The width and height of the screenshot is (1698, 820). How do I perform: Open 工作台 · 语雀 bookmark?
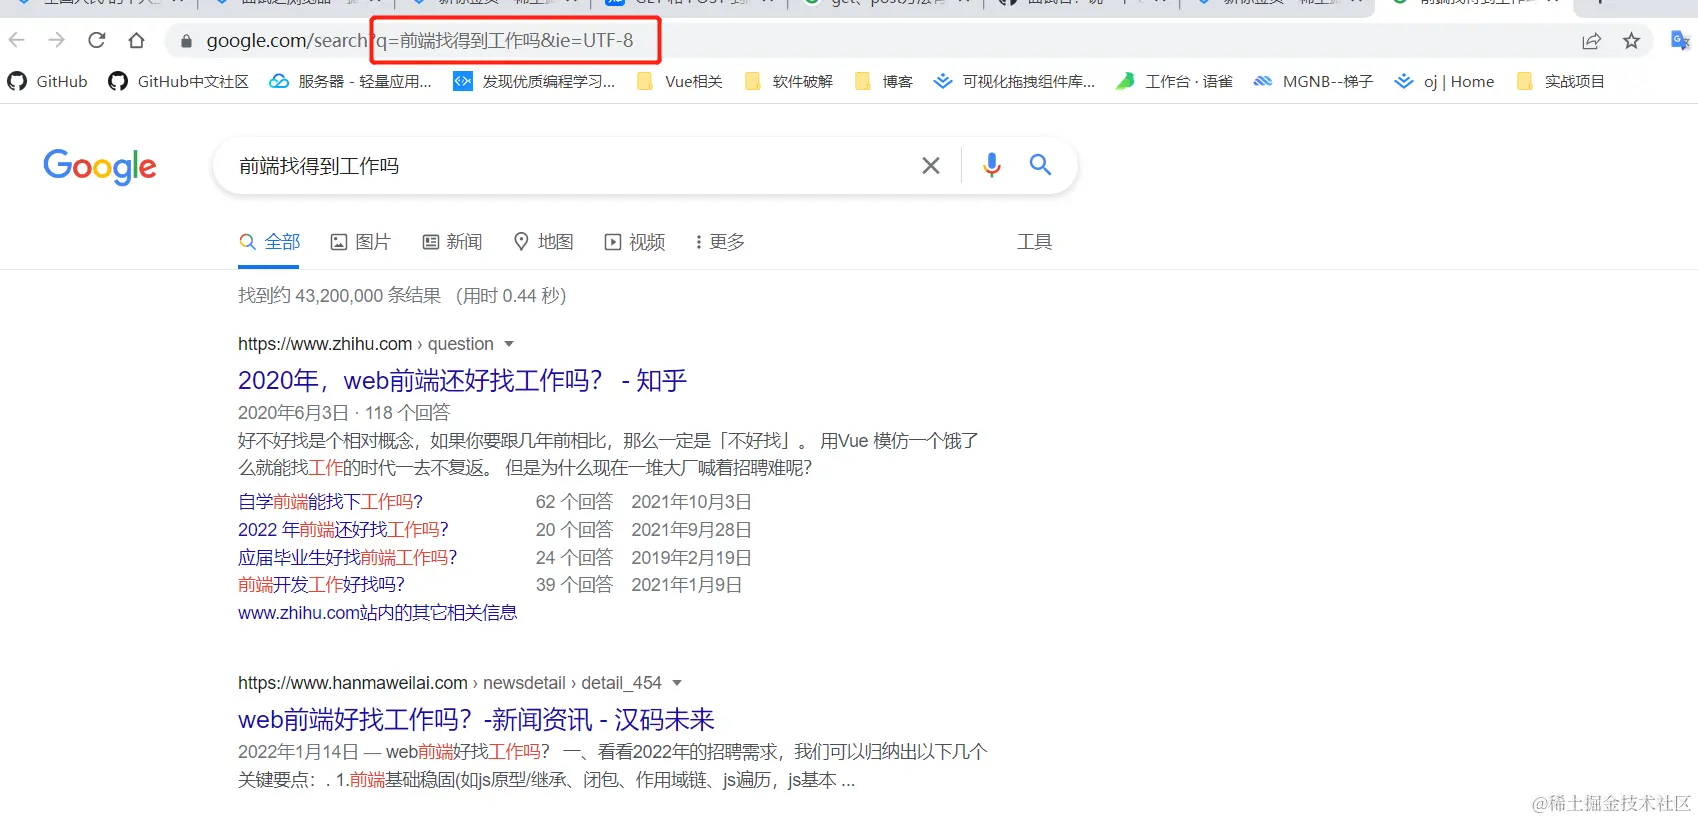tap(1174, 81)
